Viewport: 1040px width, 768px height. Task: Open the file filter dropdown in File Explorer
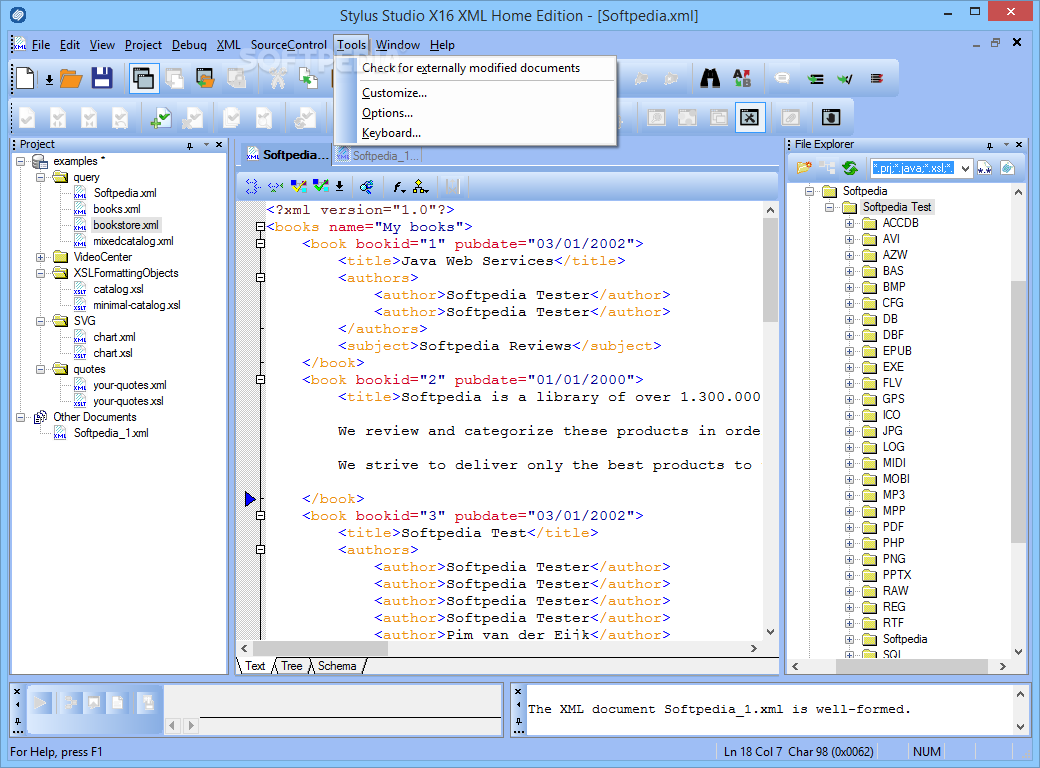(964, 168)
